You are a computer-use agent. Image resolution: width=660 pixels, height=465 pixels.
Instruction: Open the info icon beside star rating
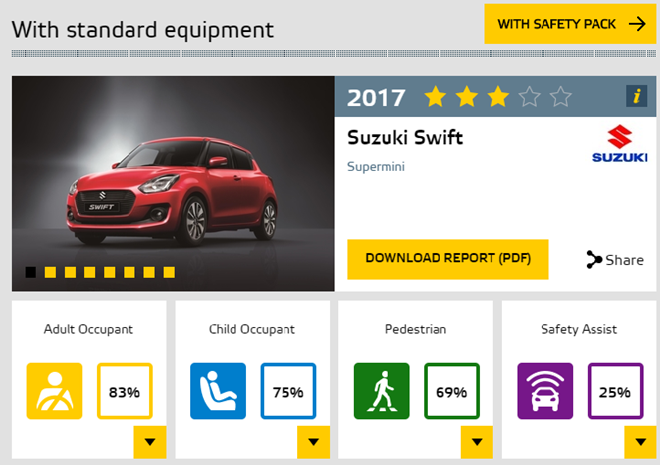[636, 96]
